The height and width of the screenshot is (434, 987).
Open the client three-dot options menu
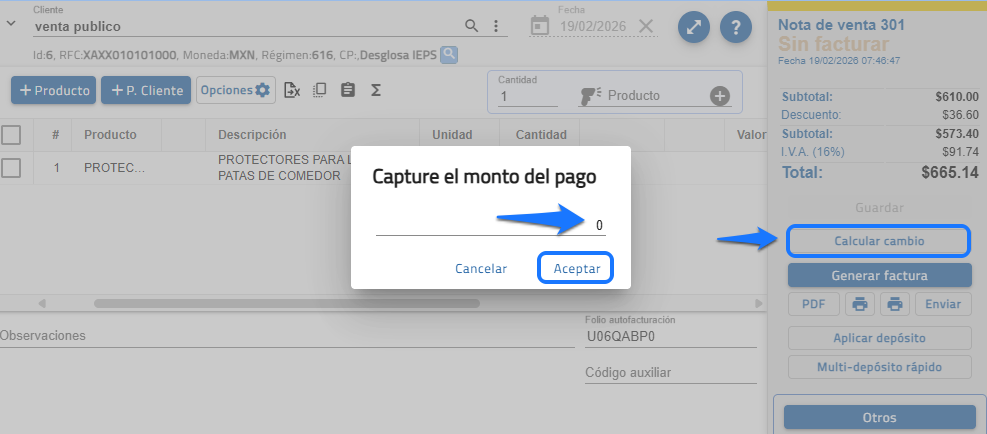click(496, 26)
